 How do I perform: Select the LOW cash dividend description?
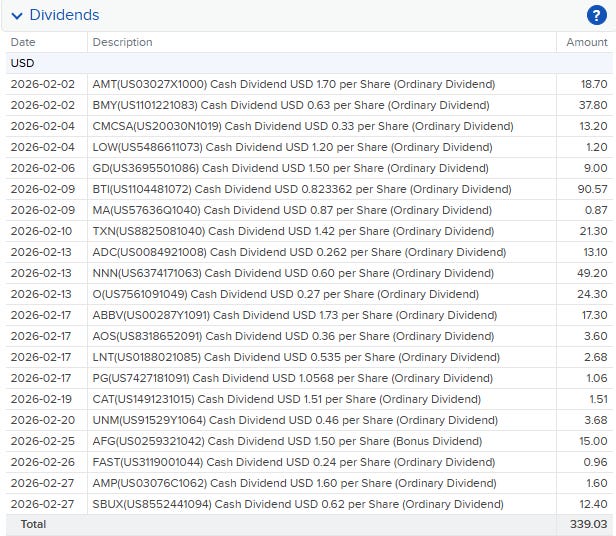(x=292, y=147)
